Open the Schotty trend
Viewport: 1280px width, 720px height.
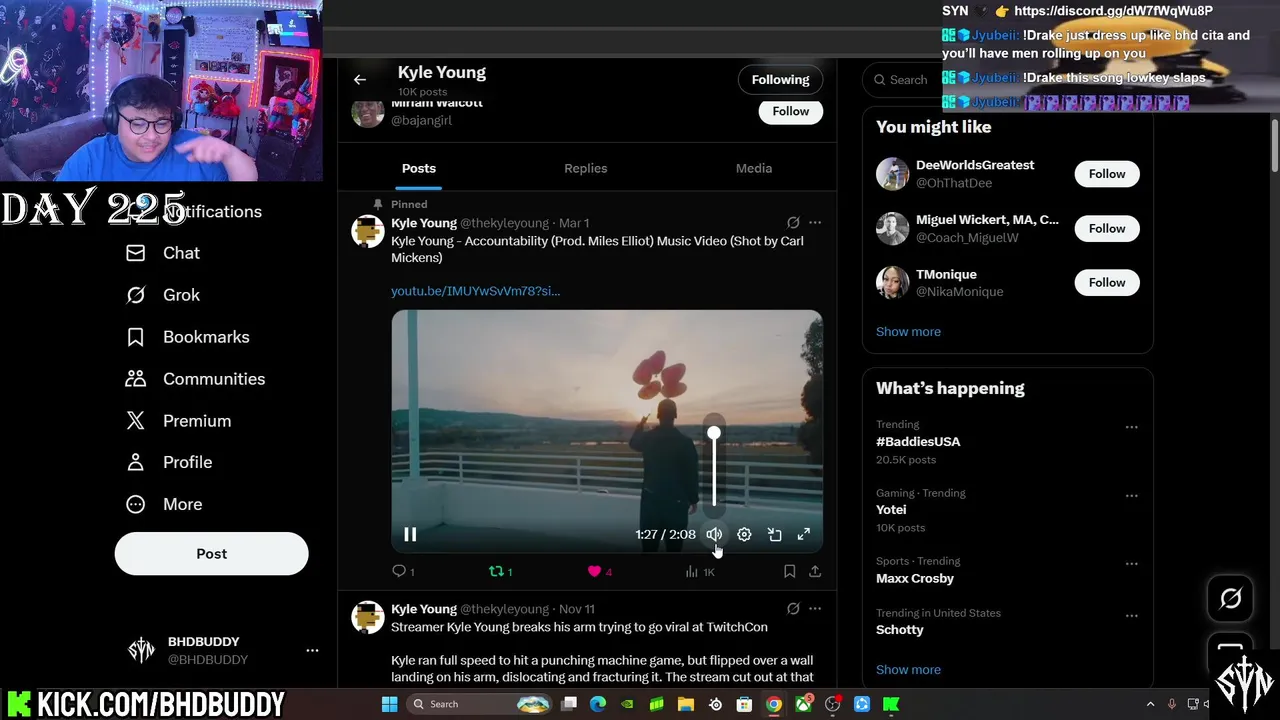click(900, 630)
